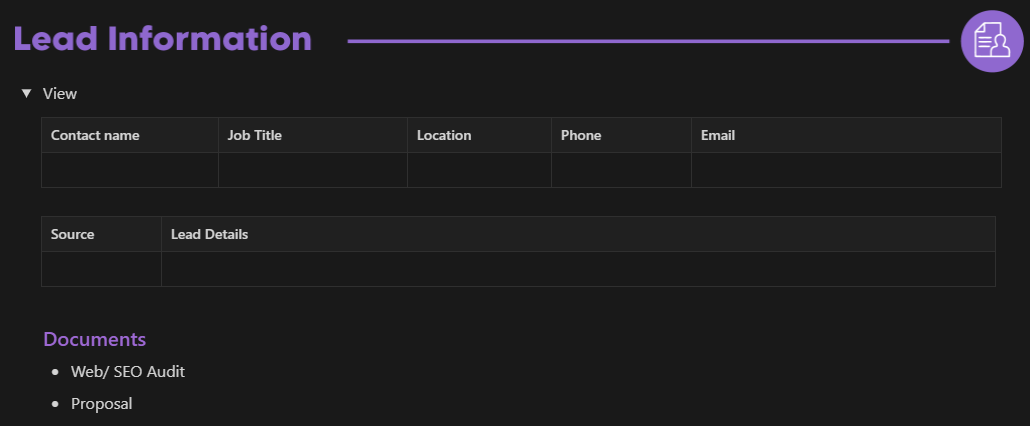Select the Job Title column header

[255, 135]
